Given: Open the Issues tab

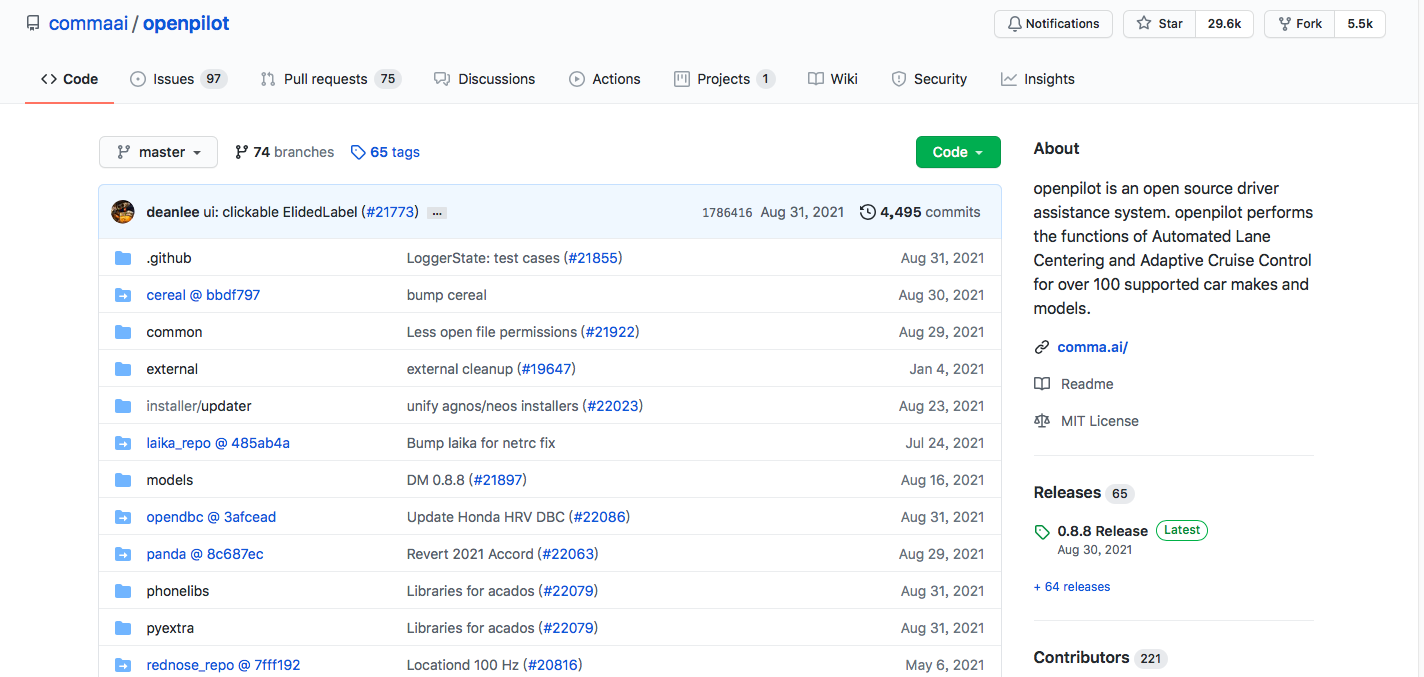Looking at the screenshot, I should pos(178,79).
